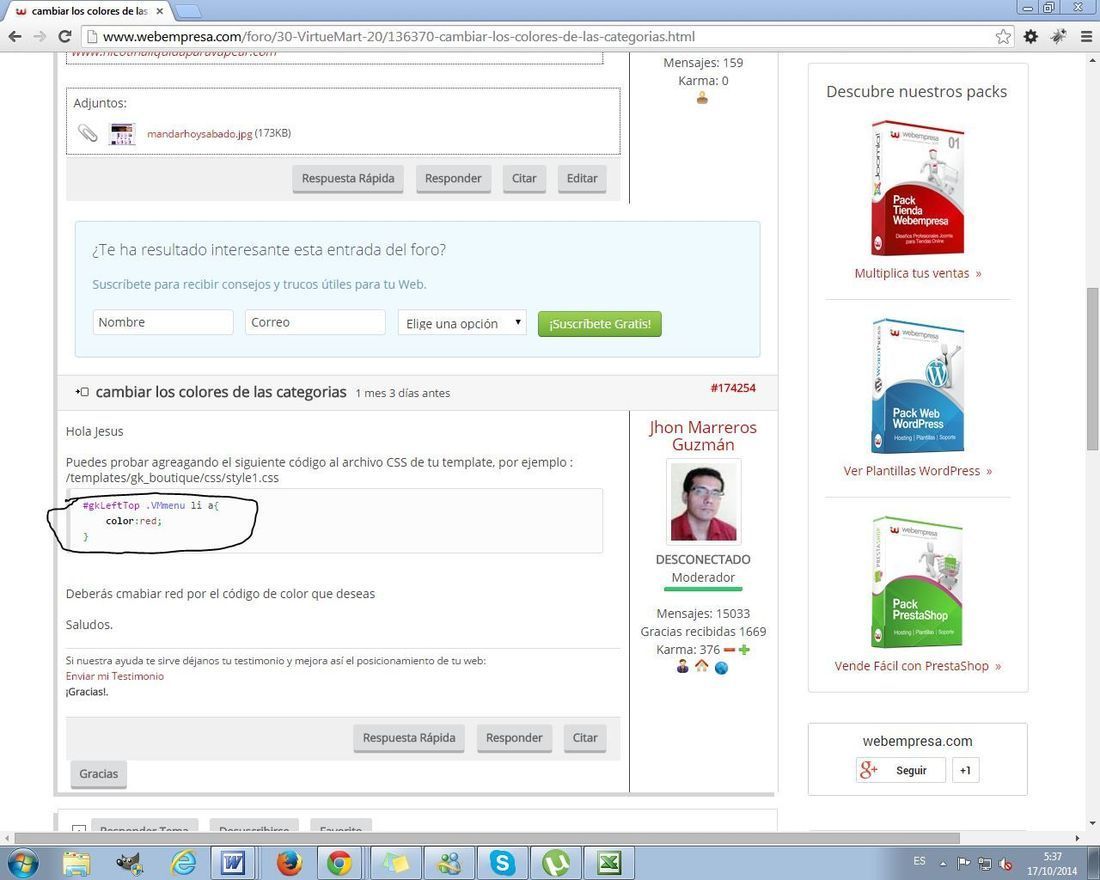This screenshot has width=1100, height=880.
Task: Click 'Ver Plantillas WordPress »' link
Action: 918,471
